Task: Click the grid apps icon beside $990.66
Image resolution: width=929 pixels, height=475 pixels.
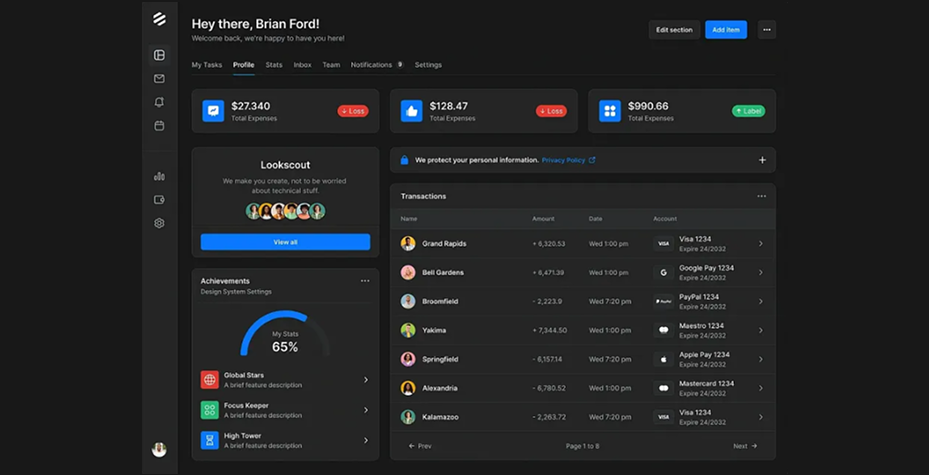Action: click(610, 111)
